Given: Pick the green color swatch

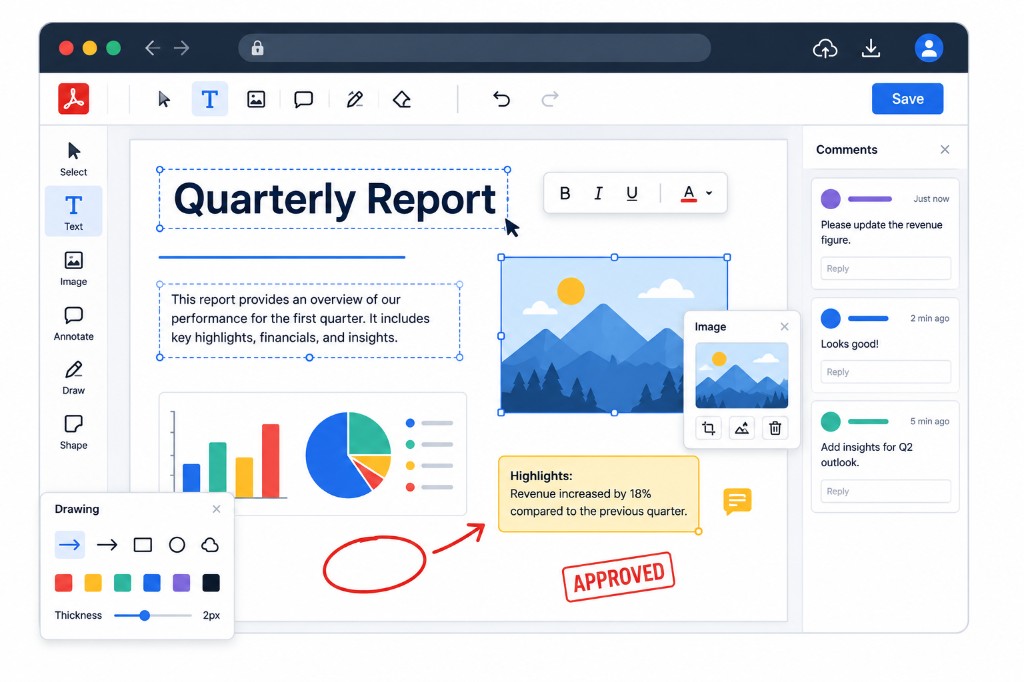Looking at the screenshot, I should pos(122,583).
